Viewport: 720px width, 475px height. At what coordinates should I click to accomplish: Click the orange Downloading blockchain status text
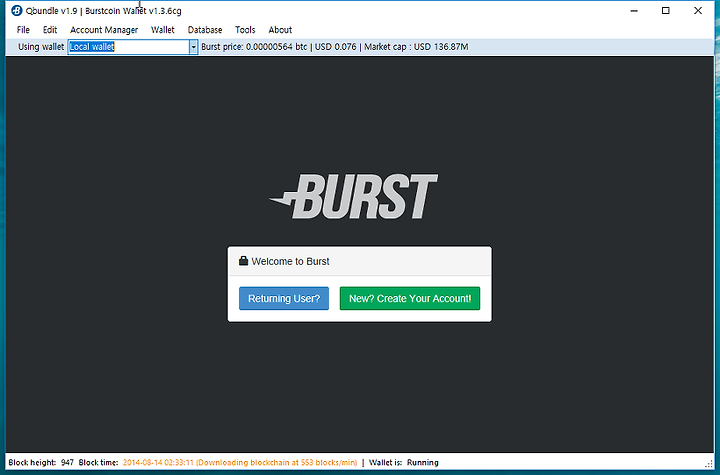click(240, 463)
